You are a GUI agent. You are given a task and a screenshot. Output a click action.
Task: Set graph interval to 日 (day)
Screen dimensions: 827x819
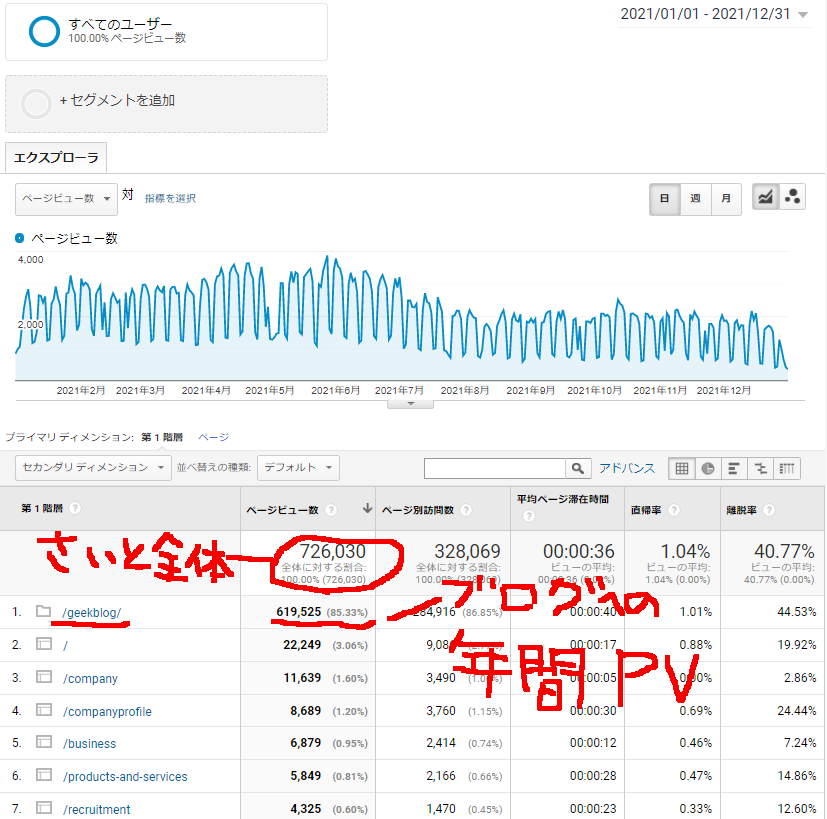click(664, 198)
